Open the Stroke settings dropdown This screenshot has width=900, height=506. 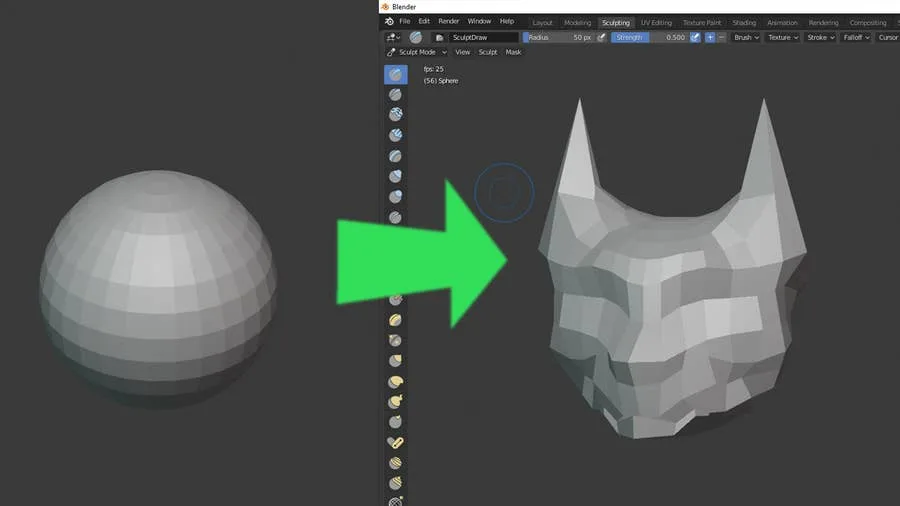(820, 37)
